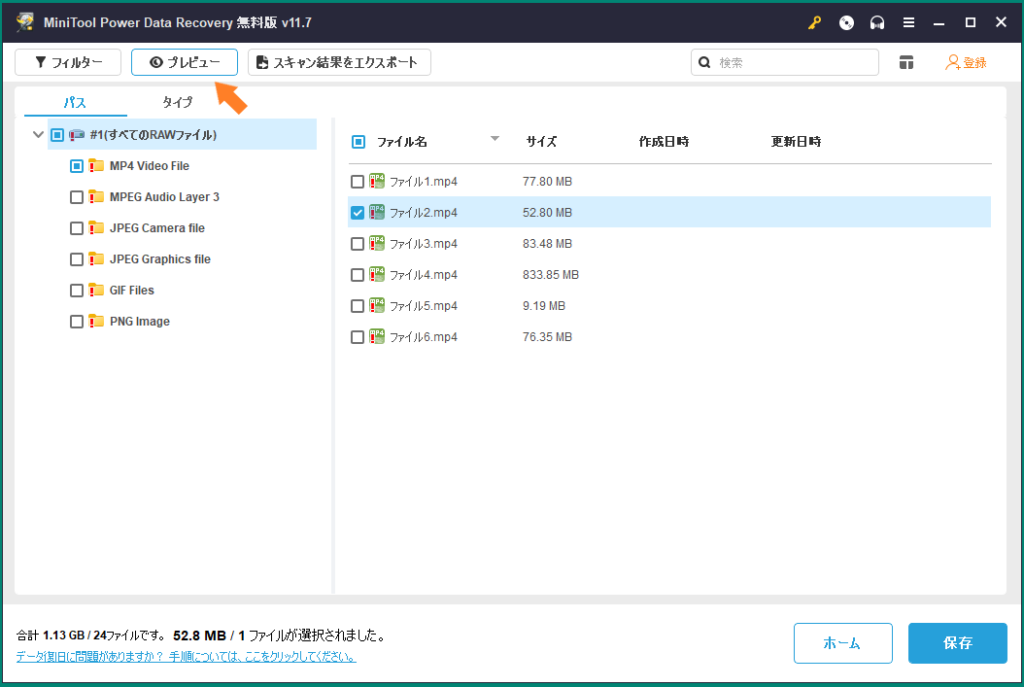Open the bootable media disc icon
The width and height of the screenshot is (1024, 687).
pos(846,21)
